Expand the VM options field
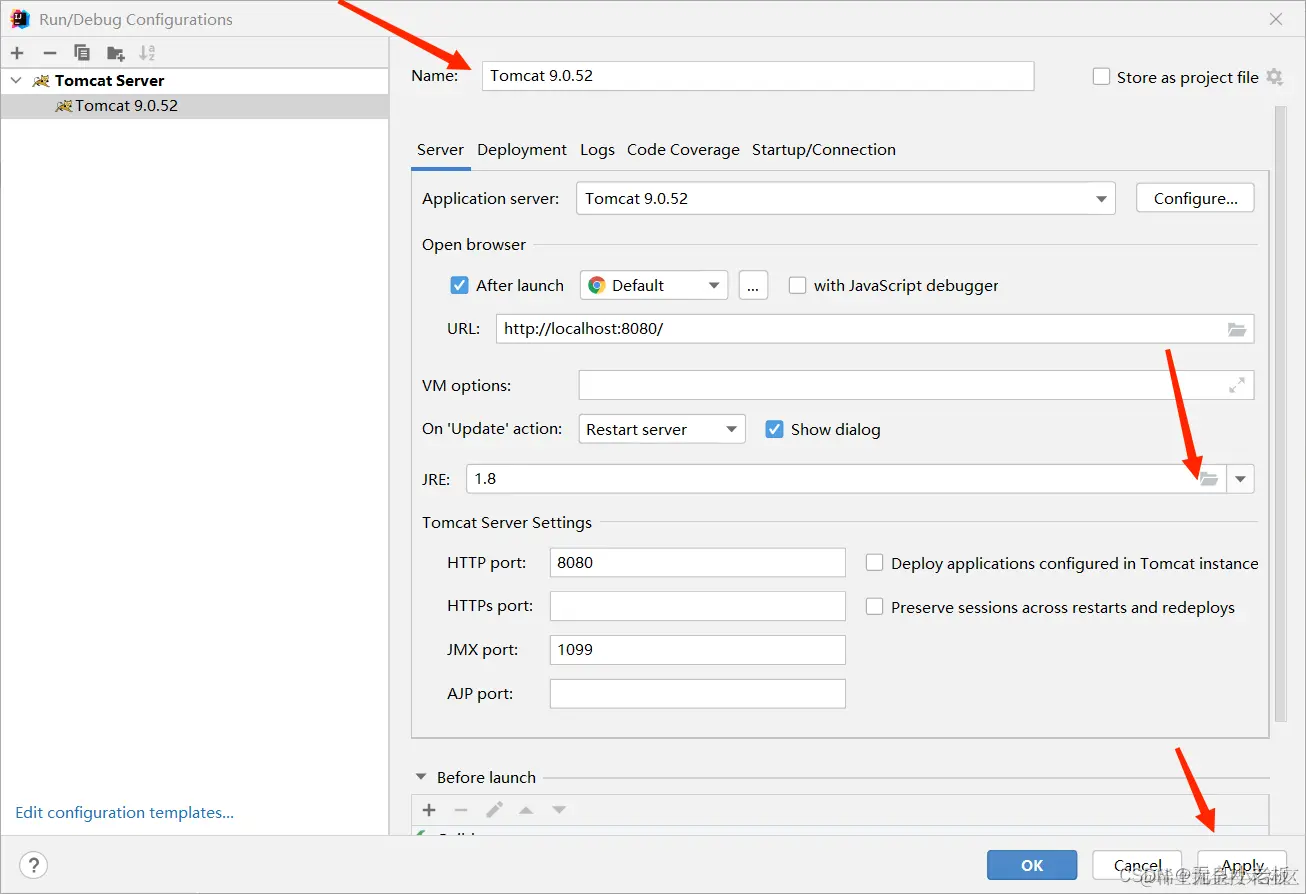This screenshot has height=894, width=1306. tap(1237, 385)
